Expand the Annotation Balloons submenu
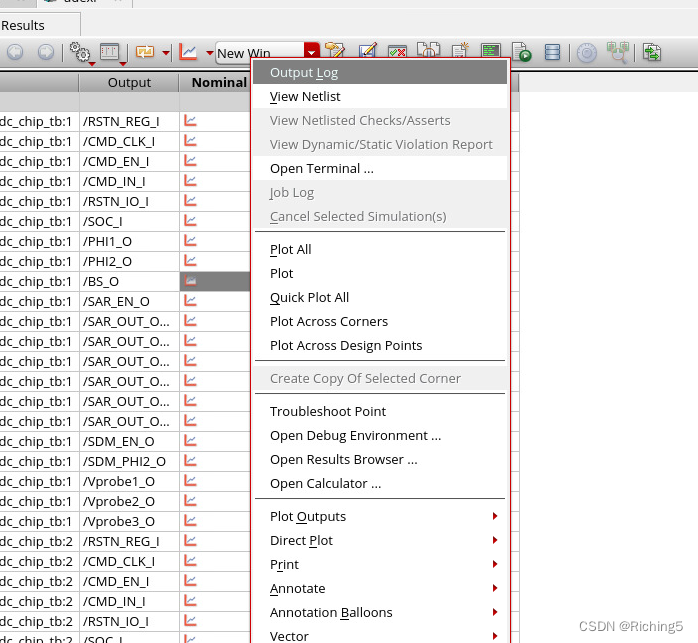Screen dimensions: 698x643 coord(380,613)
